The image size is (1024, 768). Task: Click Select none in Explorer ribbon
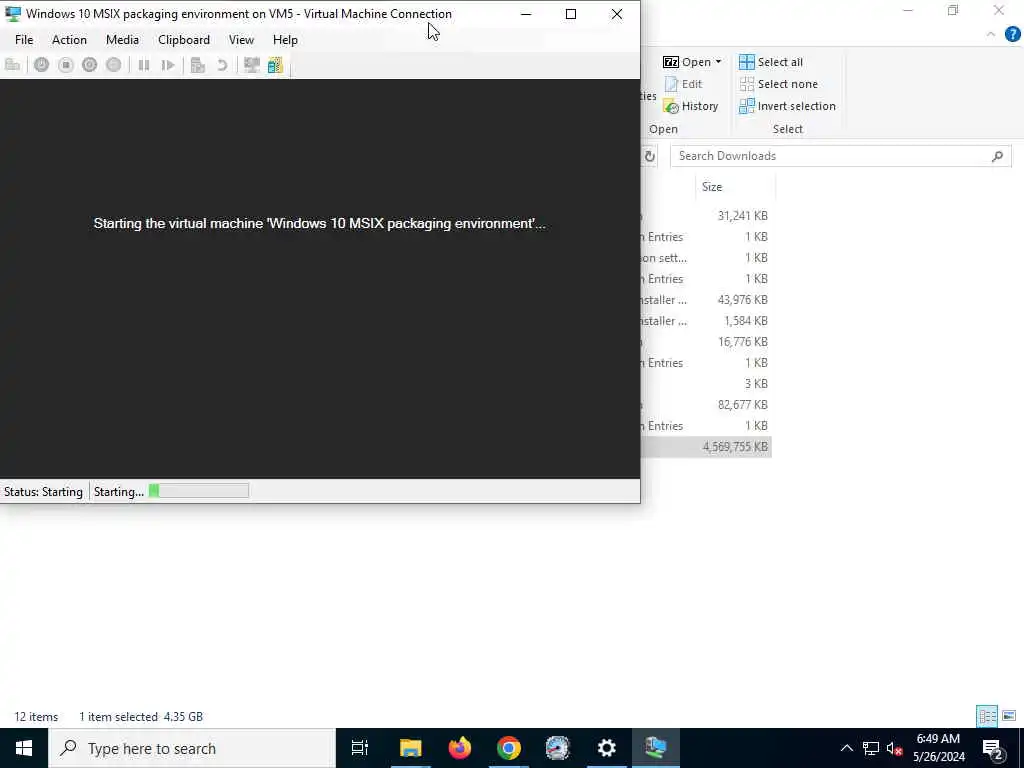tap(778, 84)
